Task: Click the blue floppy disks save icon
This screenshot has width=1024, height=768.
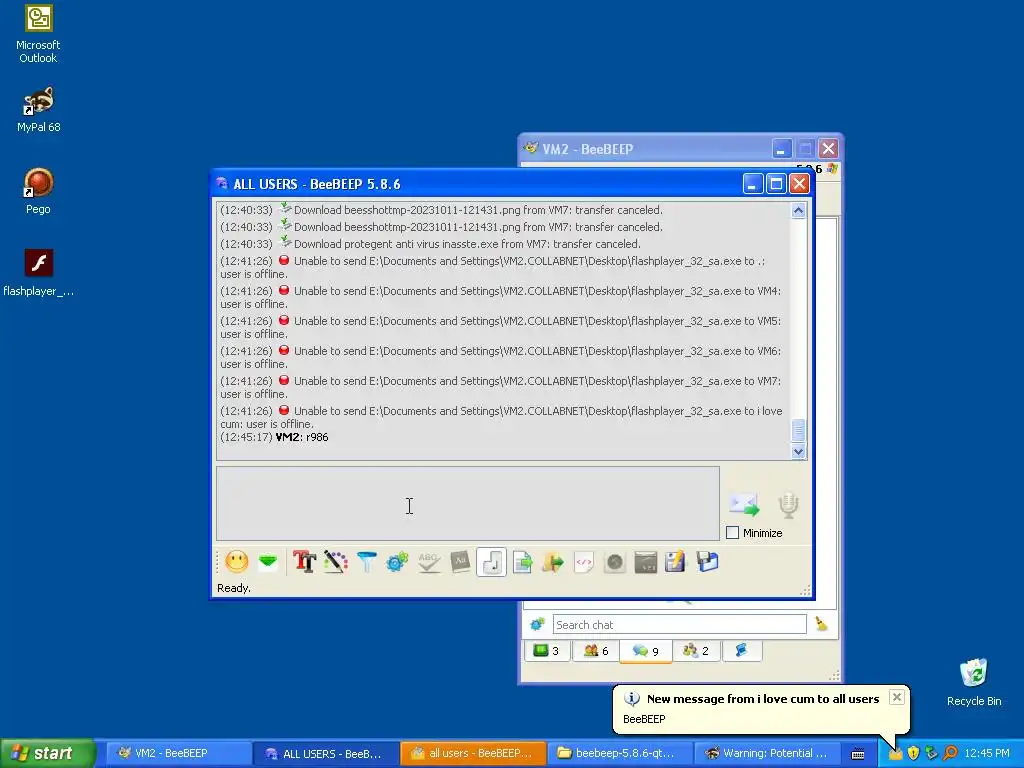Action: tap(707, 562)
